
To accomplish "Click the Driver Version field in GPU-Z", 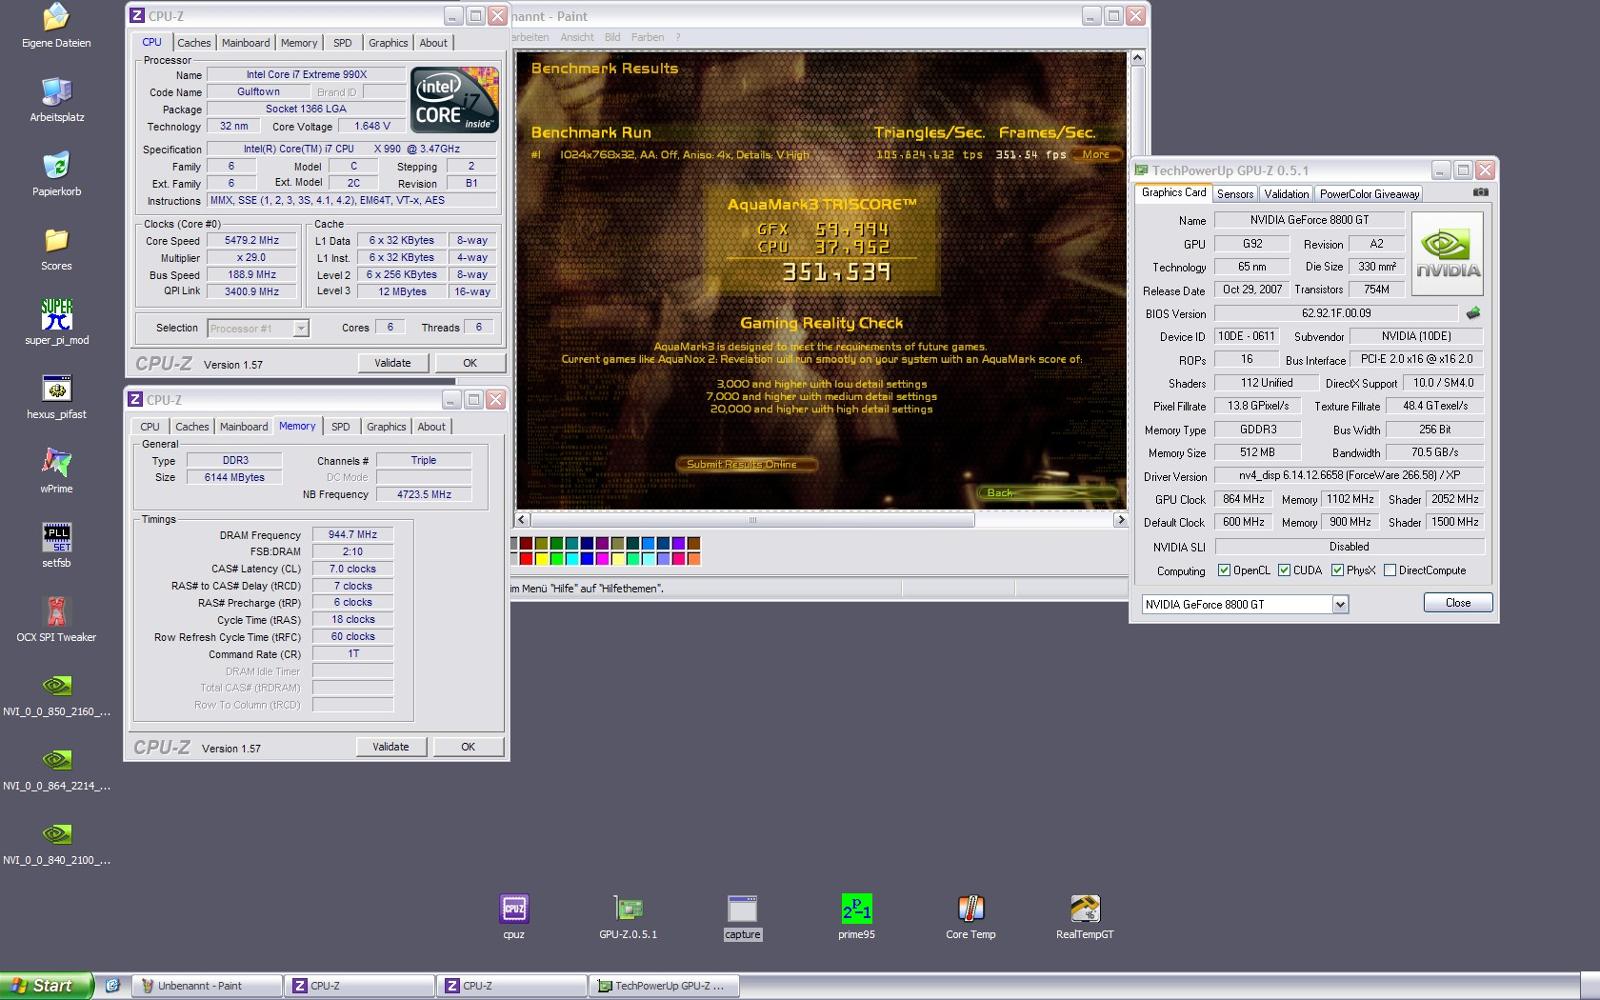I will pos(1349,476).
